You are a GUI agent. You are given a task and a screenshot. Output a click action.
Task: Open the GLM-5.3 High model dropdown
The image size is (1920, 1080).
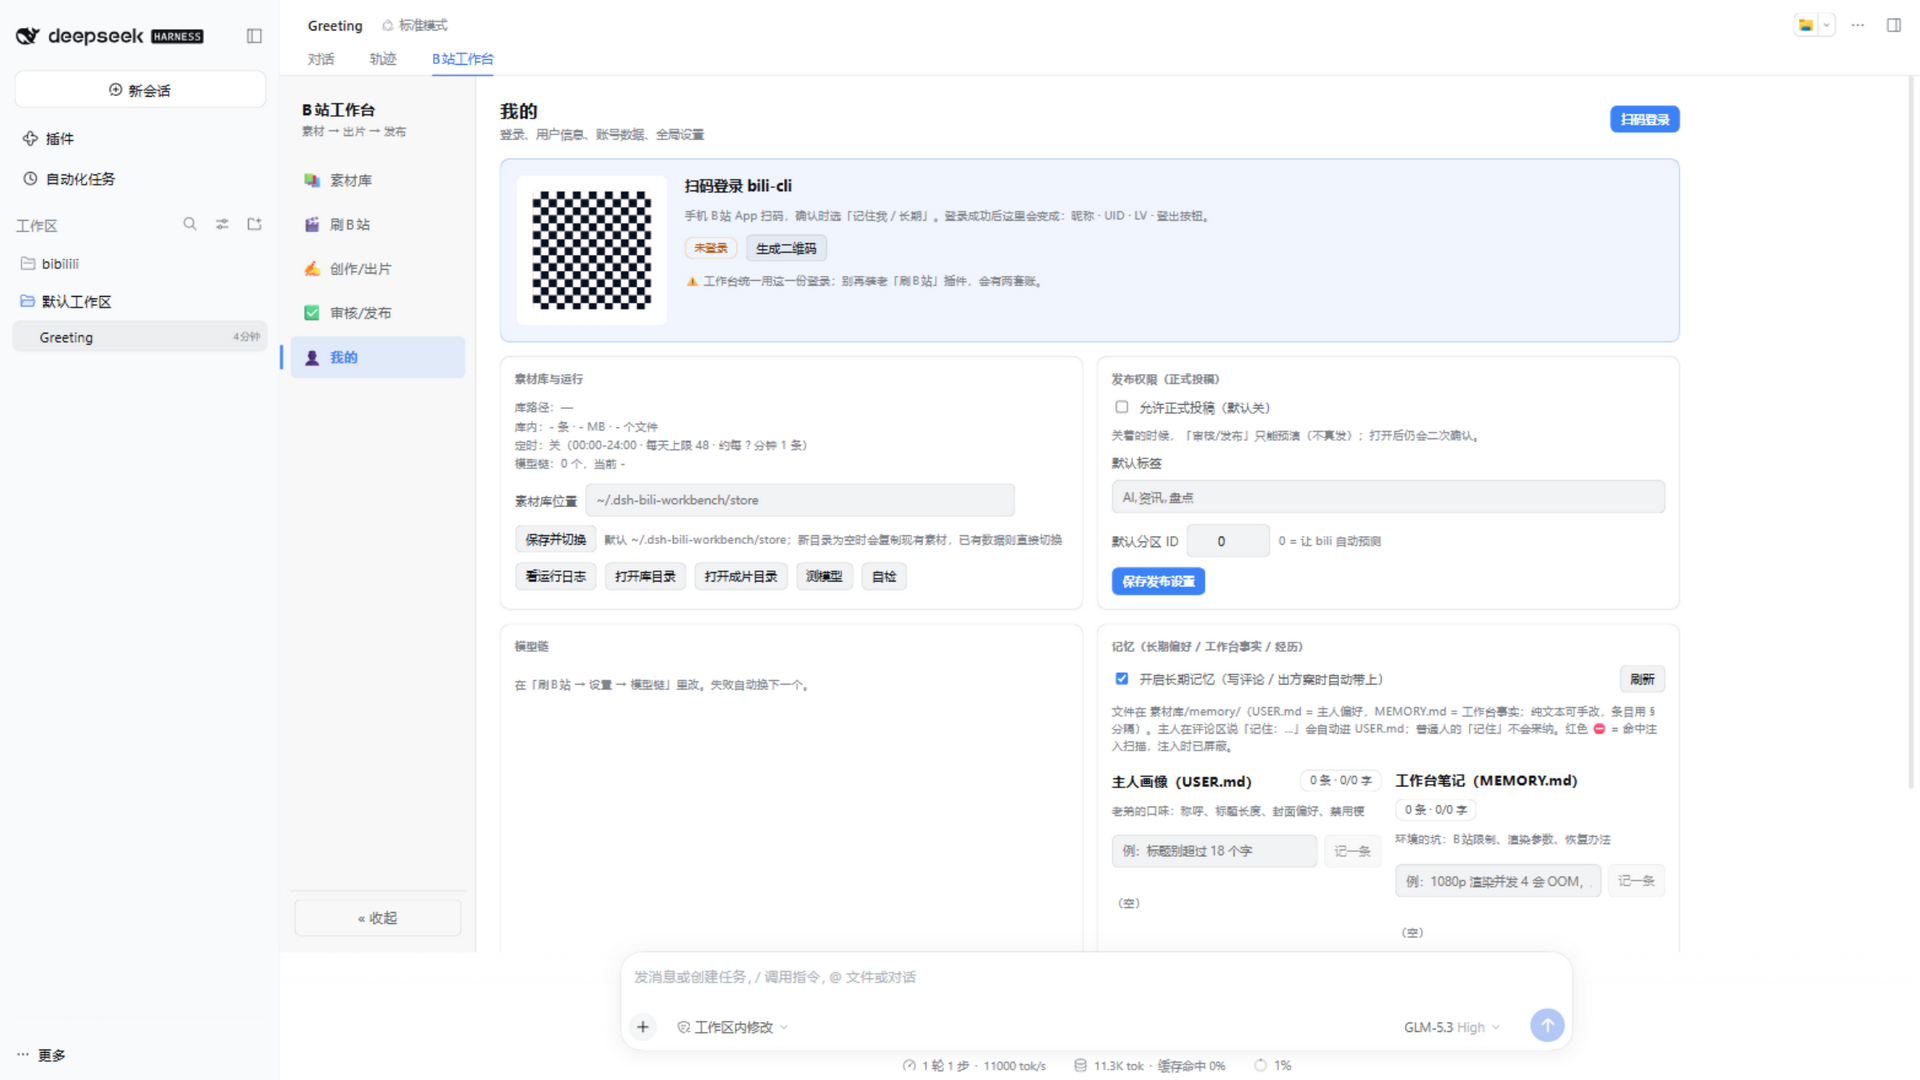(x=1451, y=1027)
